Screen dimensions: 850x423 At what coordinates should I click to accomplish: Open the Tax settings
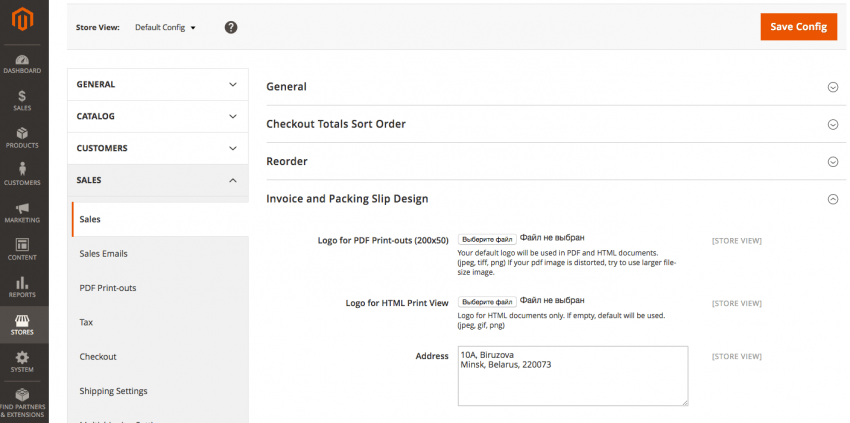point(86,322)
